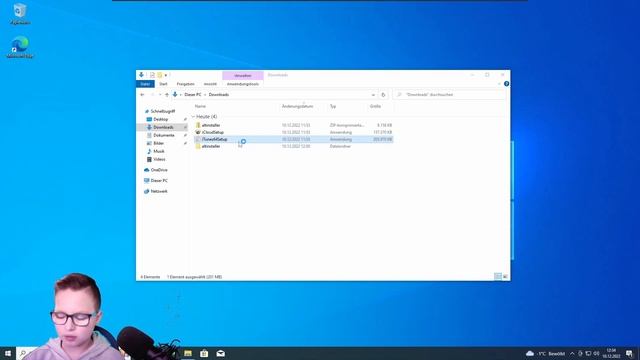Viewport: 640px width, 360px height.
Task: Click the new folder icon in title bar
Action: point(160,75)
